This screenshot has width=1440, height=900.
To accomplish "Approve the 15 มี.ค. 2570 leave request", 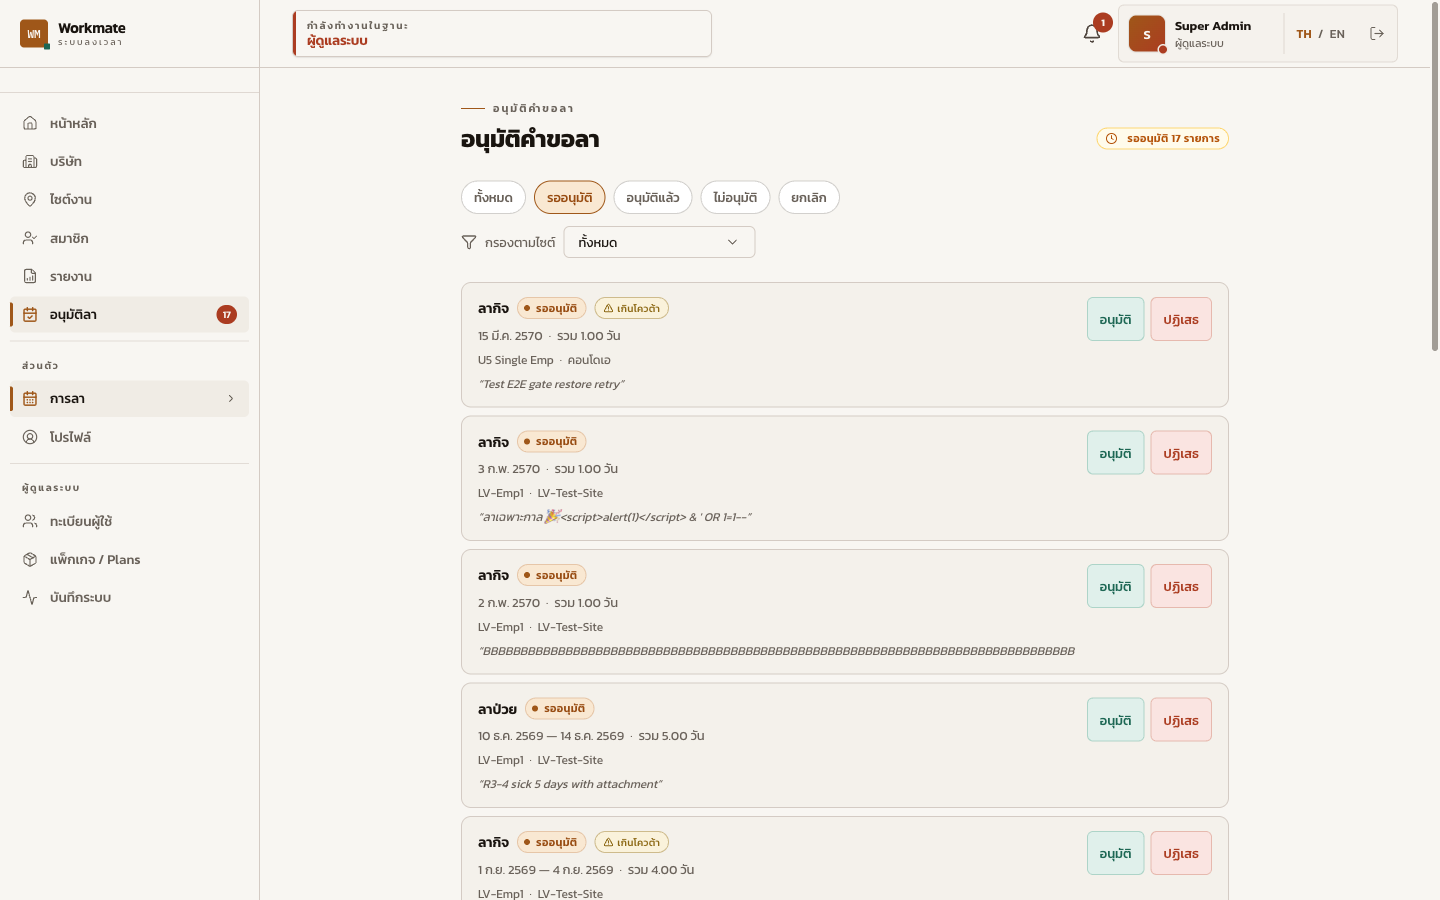I will click(1115, 319).
